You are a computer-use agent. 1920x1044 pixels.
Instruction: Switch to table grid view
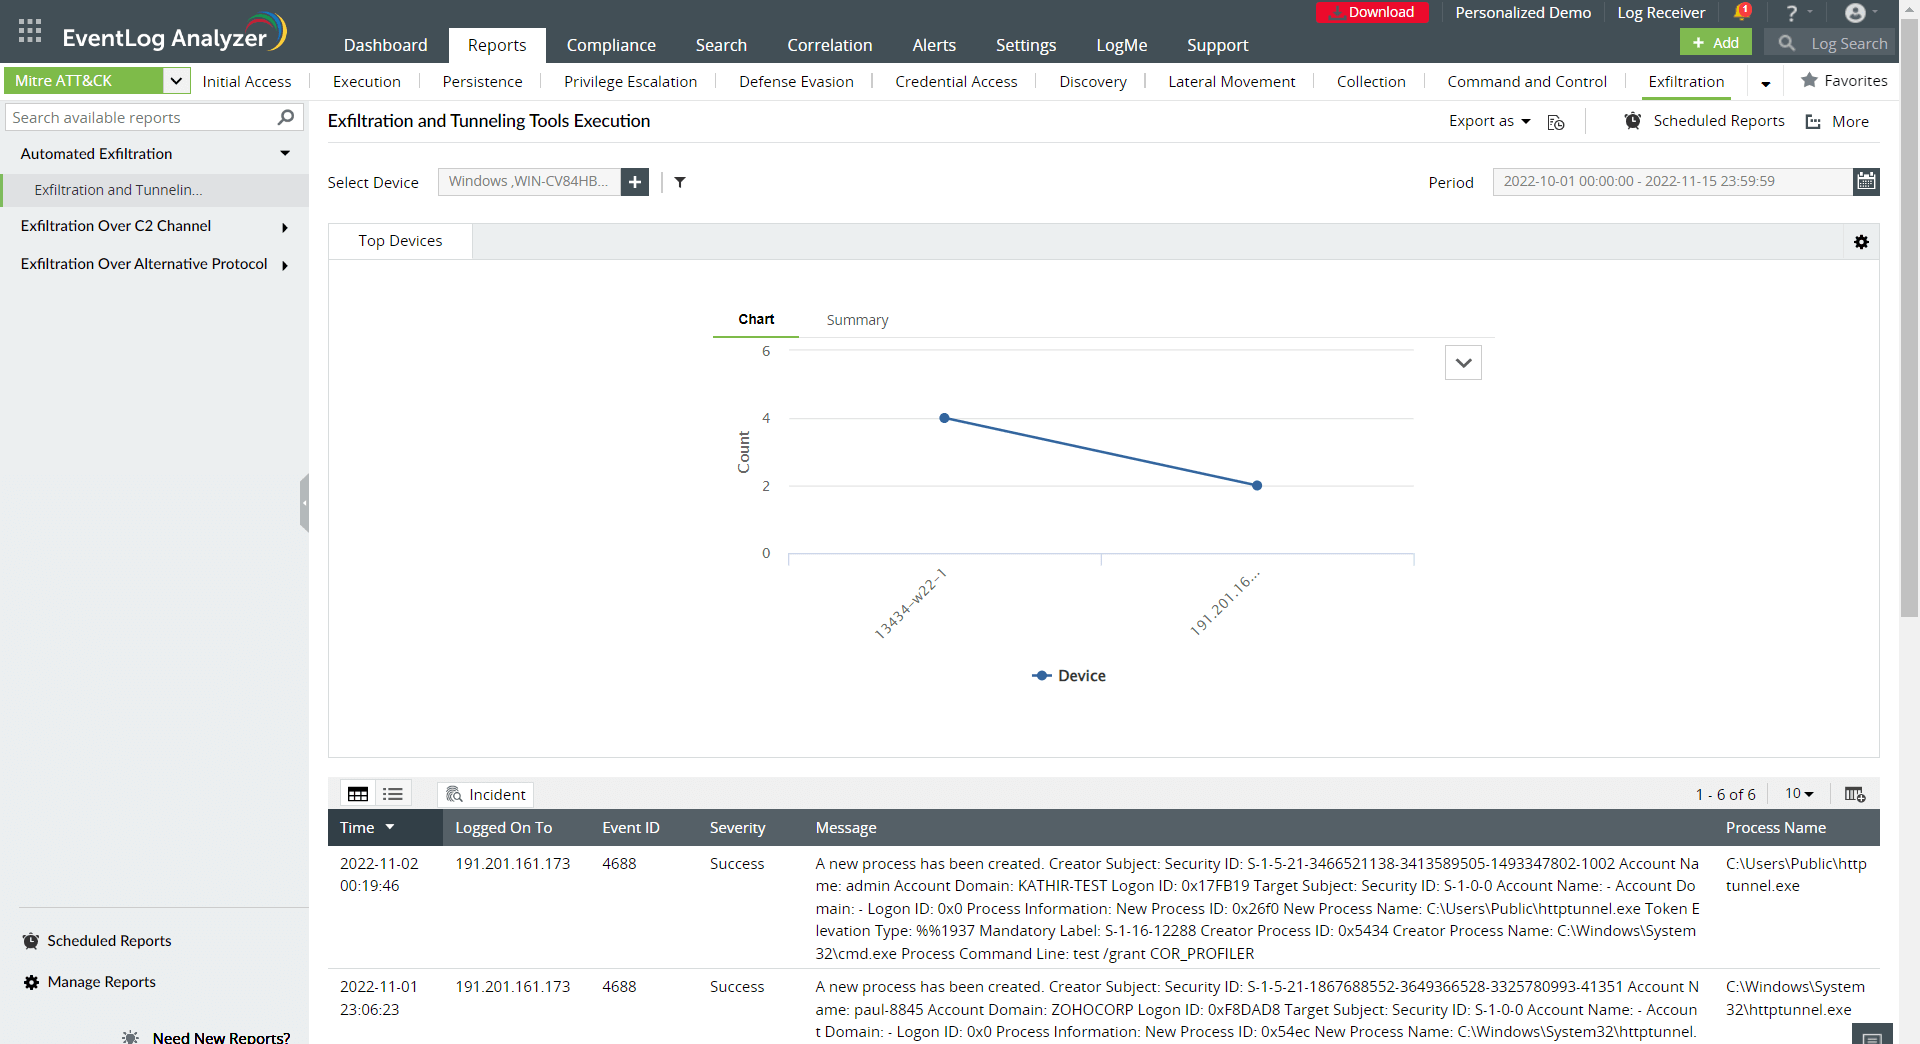tap(358, 794)
